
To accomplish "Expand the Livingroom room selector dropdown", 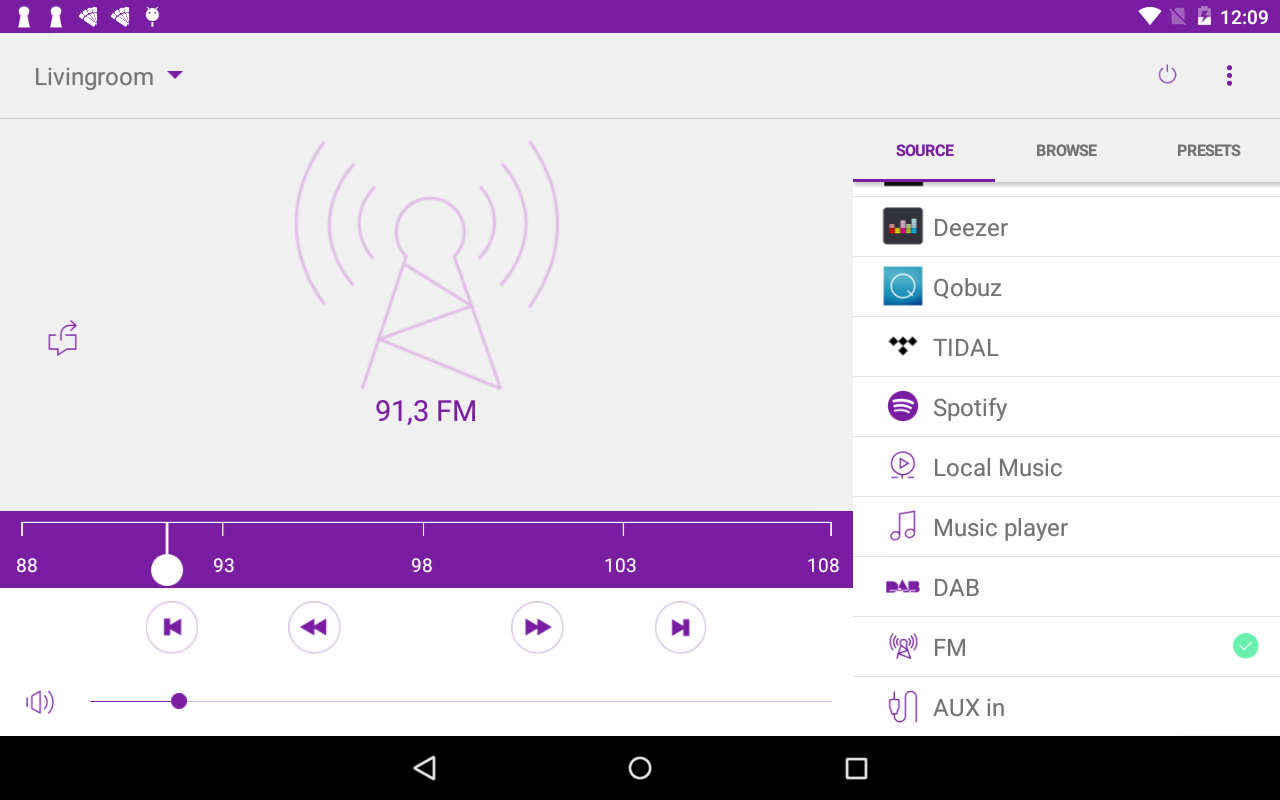I will click(x=109, y=77).
